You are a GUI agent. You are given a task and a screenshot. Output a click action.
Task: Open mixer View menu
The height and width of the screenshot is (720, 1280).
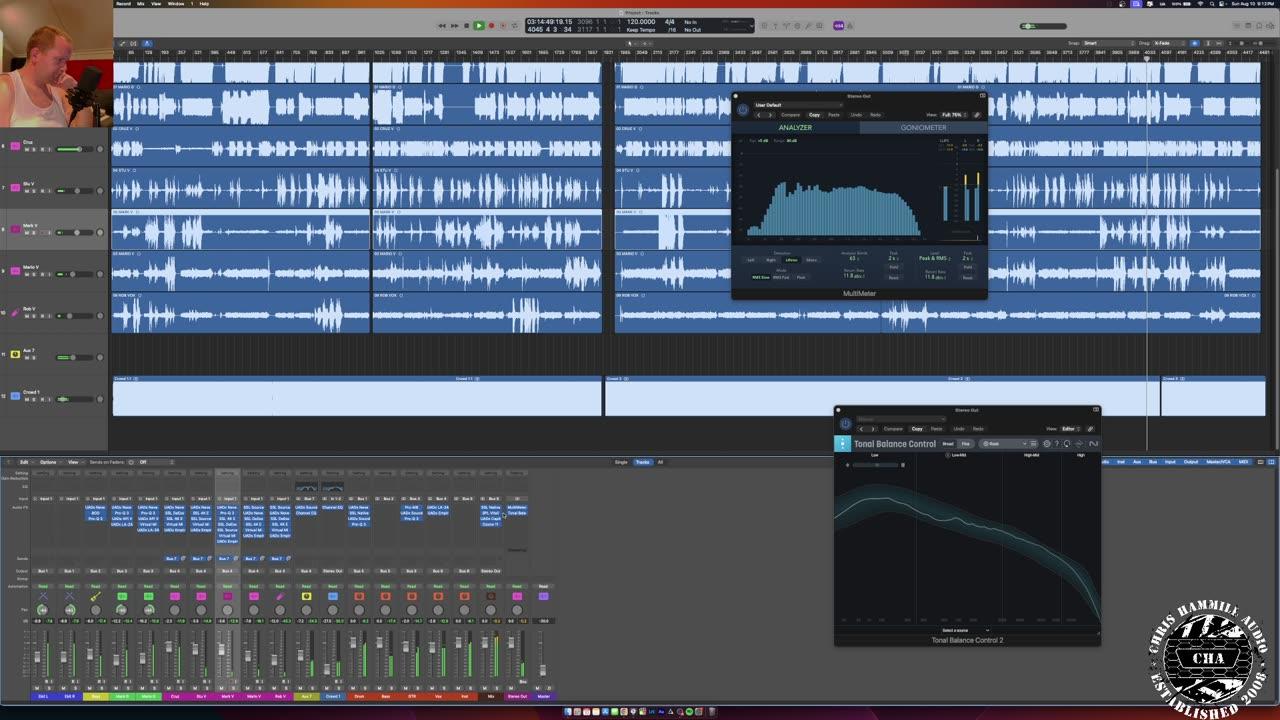(x=73, y=462)
